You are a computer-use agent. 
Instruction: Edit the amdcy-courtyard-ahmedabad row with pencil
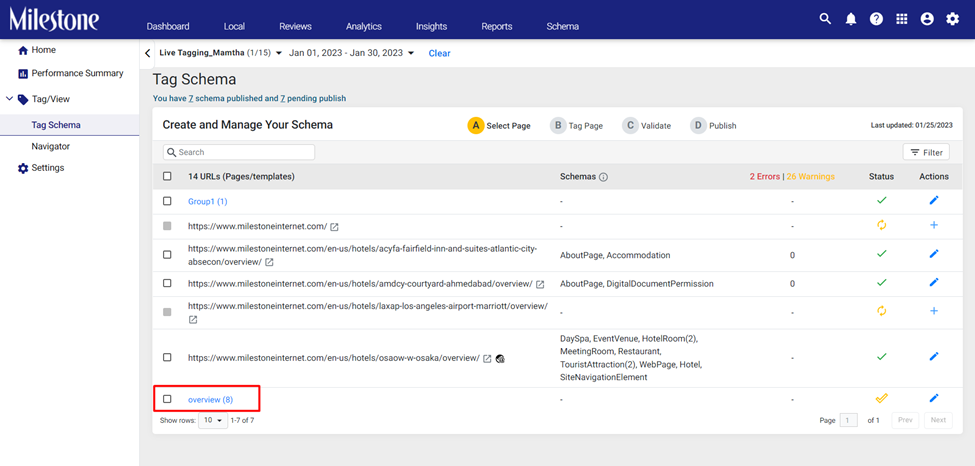click(x=933, y=282)
